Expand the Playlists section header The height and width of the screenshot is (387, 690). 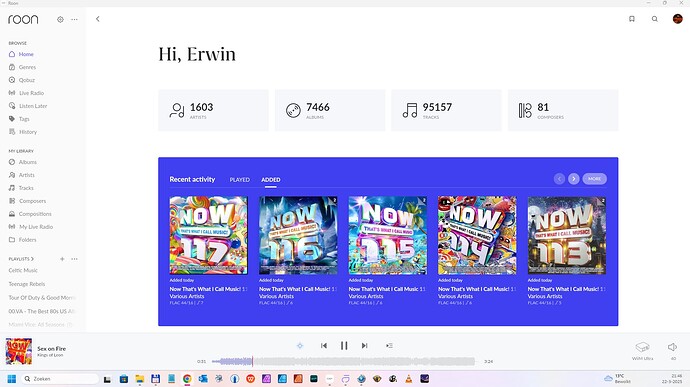21,259
